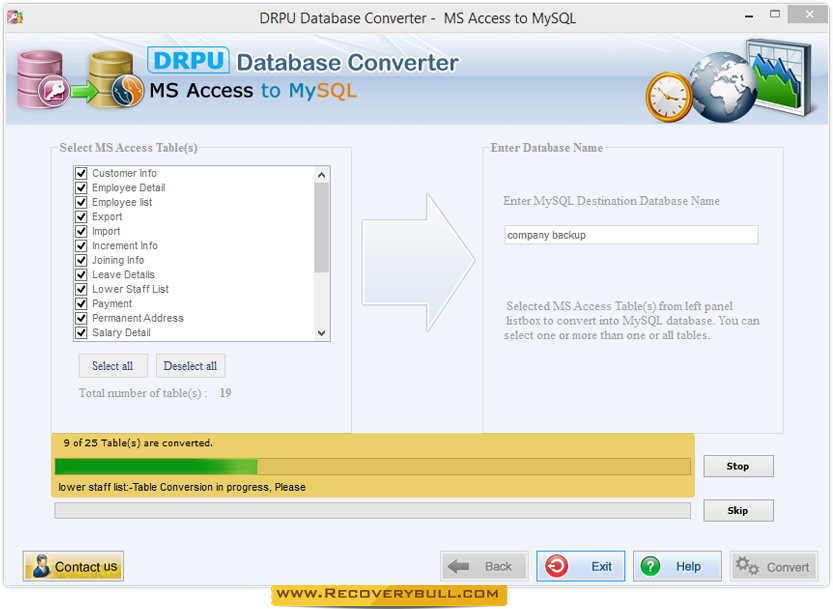Screen dimensions: 833x609
Task: Click the MySQL destination database name field
Action: pos(631,235)
